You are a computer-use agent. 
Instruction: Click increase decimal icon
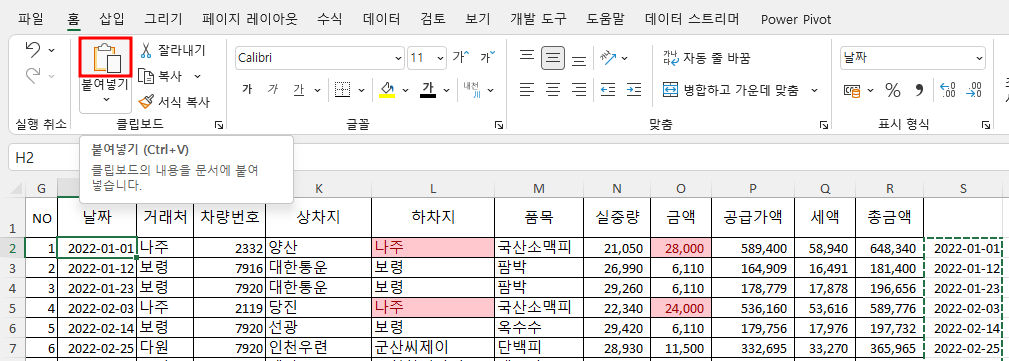[x=948, y=90]
